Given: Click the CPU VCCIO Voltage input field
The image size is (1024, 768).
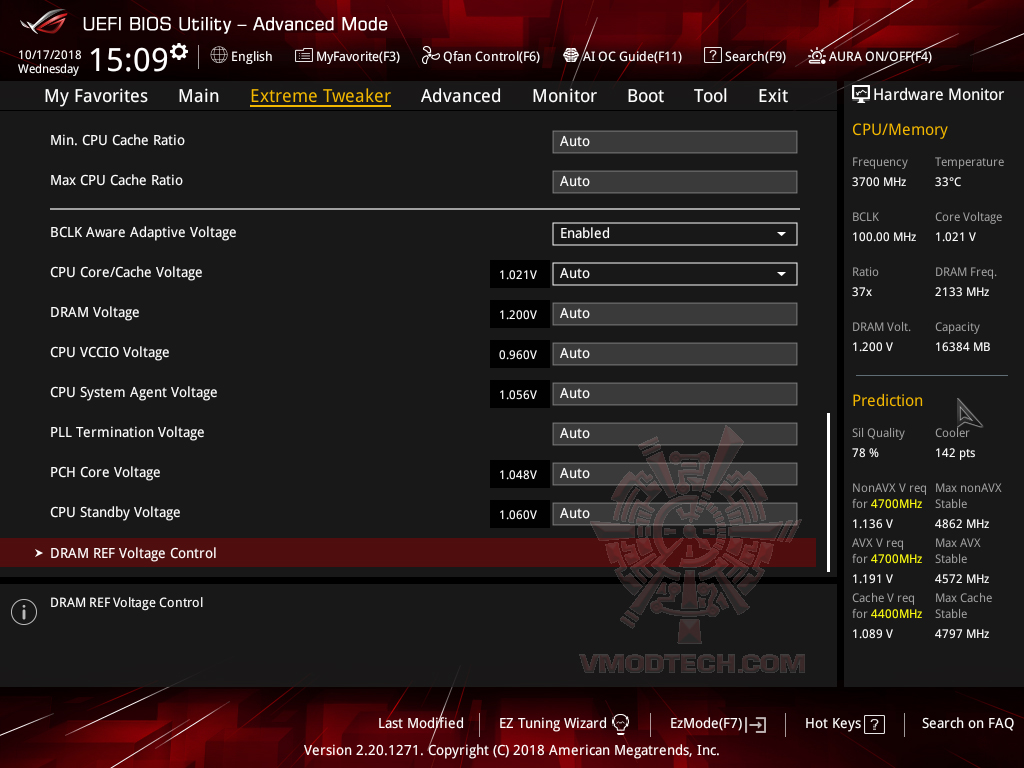Looking at the screenshot, I should pos(675,353).
